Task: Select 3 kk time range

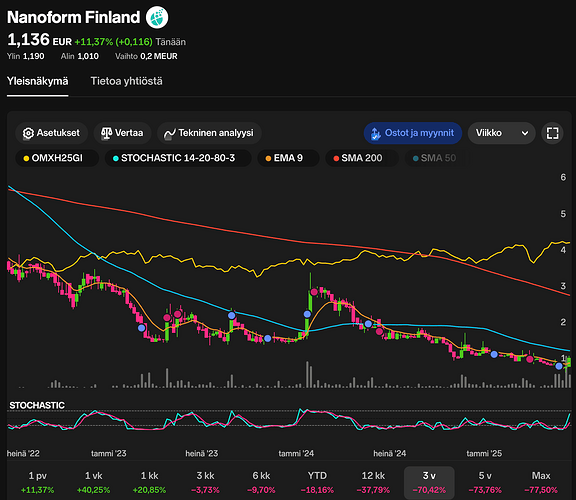Action: point(205,482)
